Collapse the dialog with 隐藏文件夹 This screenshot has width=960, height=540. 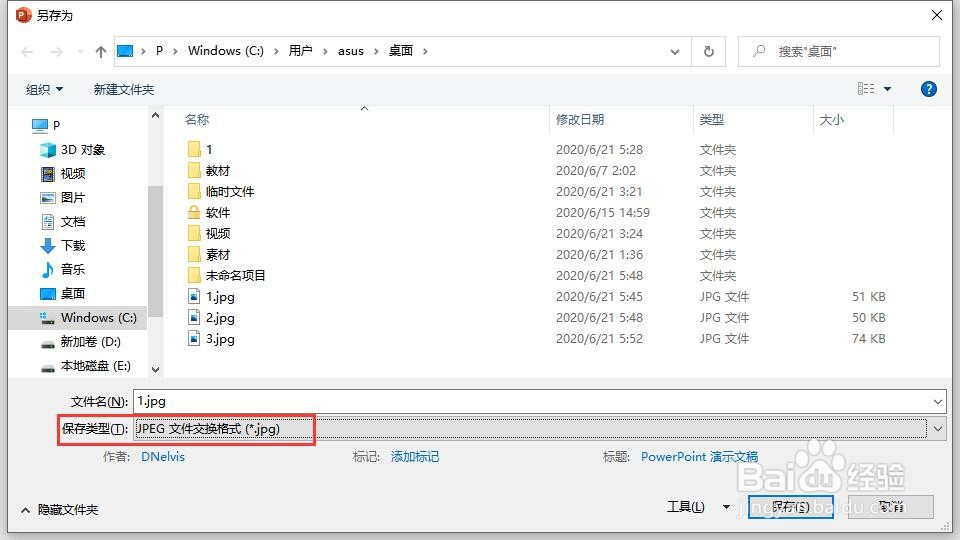(59, 509)
